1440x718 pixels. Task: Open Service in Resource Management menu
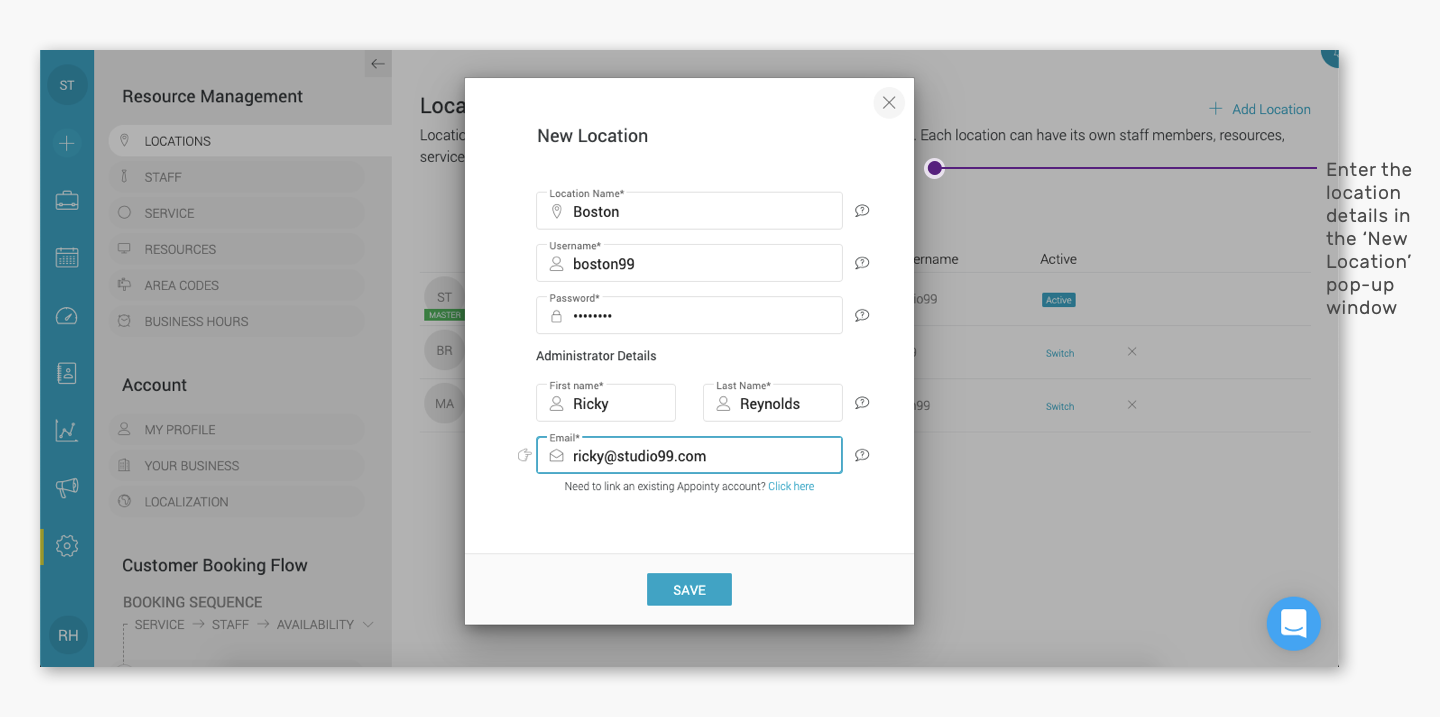point(237,213)
